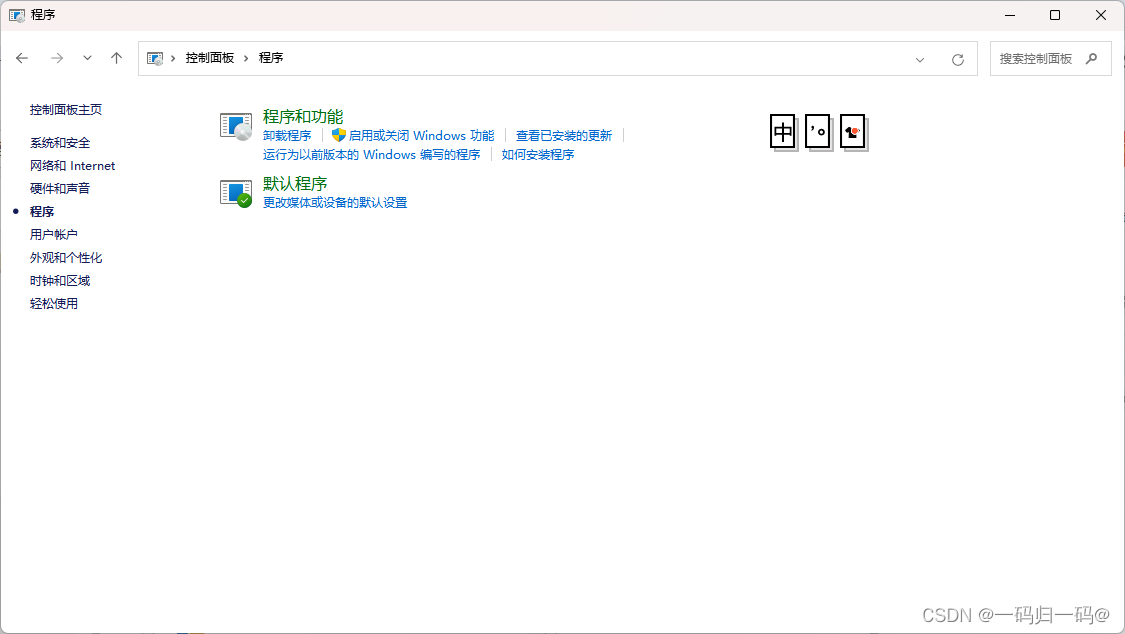Close the 程序 window
The width and height of the screenshot is (1125, 634).
coord(1101,15)
